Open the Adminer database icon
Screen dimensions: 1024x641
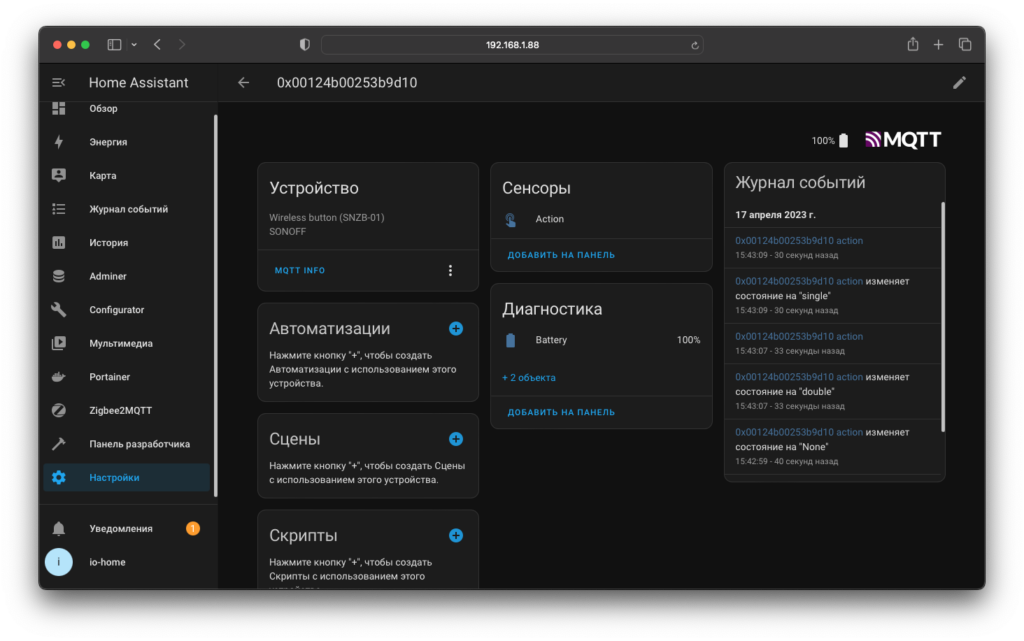pos(59,276)
